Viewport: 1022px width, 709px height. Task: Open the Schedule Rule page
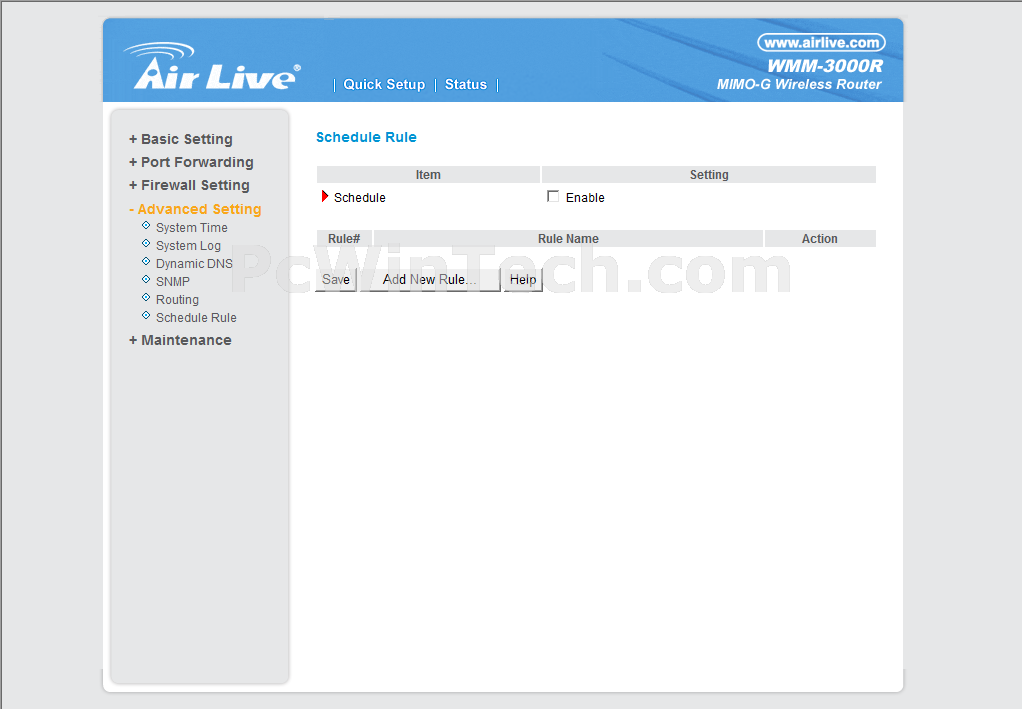[196, 317]
